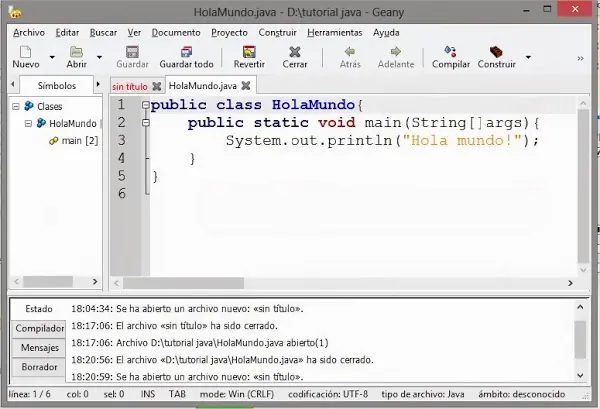Click the Nuevo file toolbar icon
The width and height of the screenshot is (600, 409).
(x=26, y=52)
